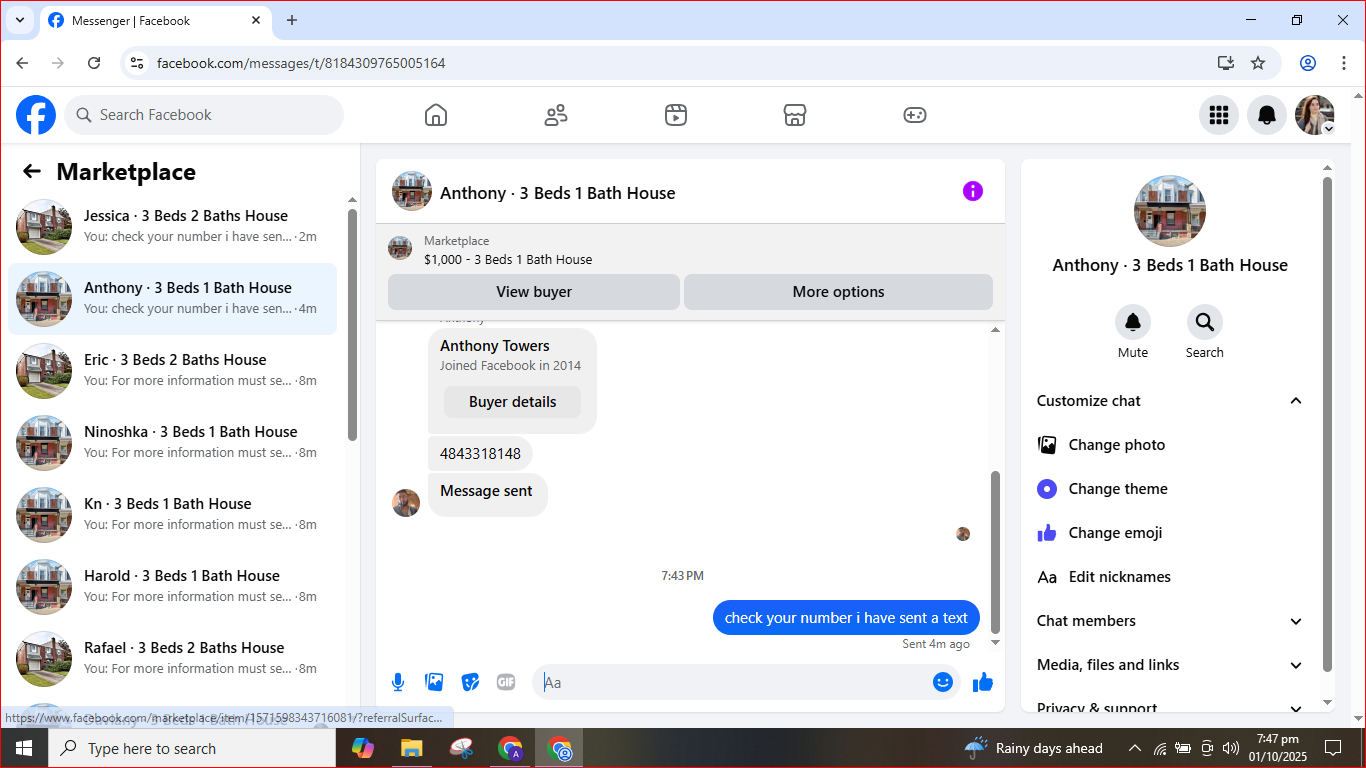Image resolution: width=1366 pixels, height=768 pixels.
Task: Open the account profile picture menu
Action: coord(1315,115)
